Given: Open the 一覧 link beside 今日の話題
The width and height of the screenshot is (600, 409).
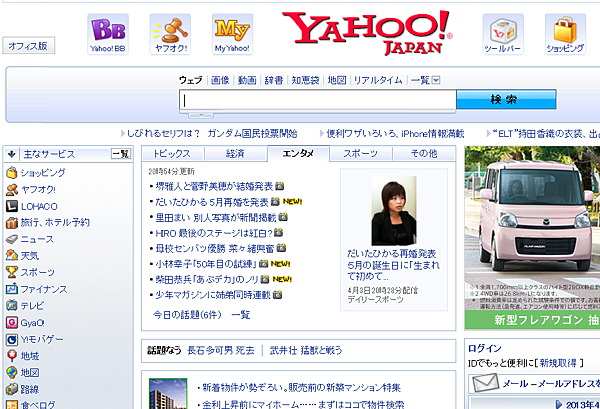Looking at the screenshot, I should pyautogui.click(x=241, y=315).
